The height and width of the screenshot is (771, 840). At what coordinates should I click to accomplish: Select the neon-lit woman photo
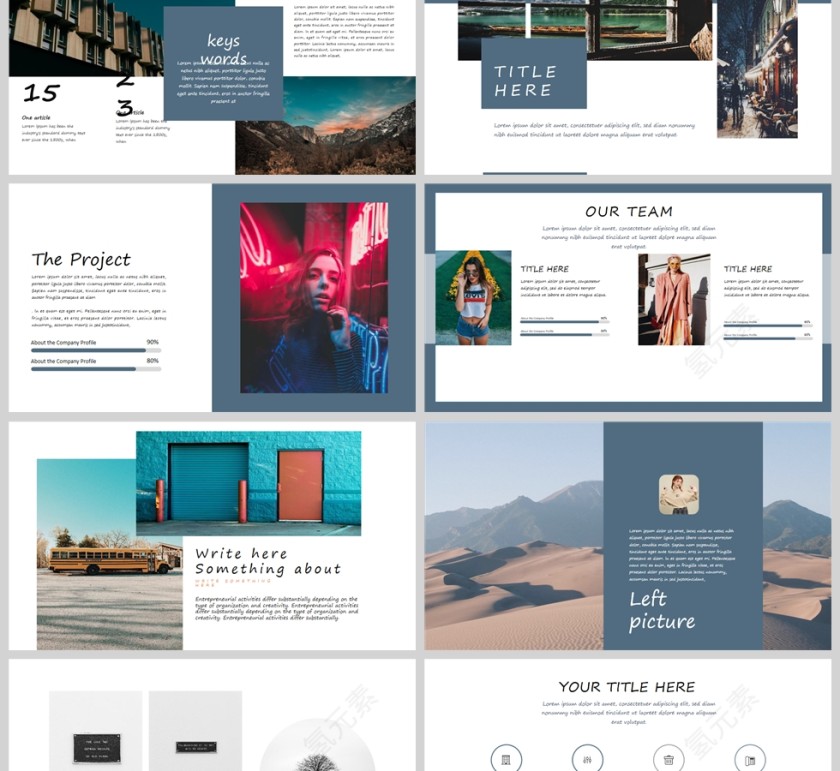click(x=314, y=297)
